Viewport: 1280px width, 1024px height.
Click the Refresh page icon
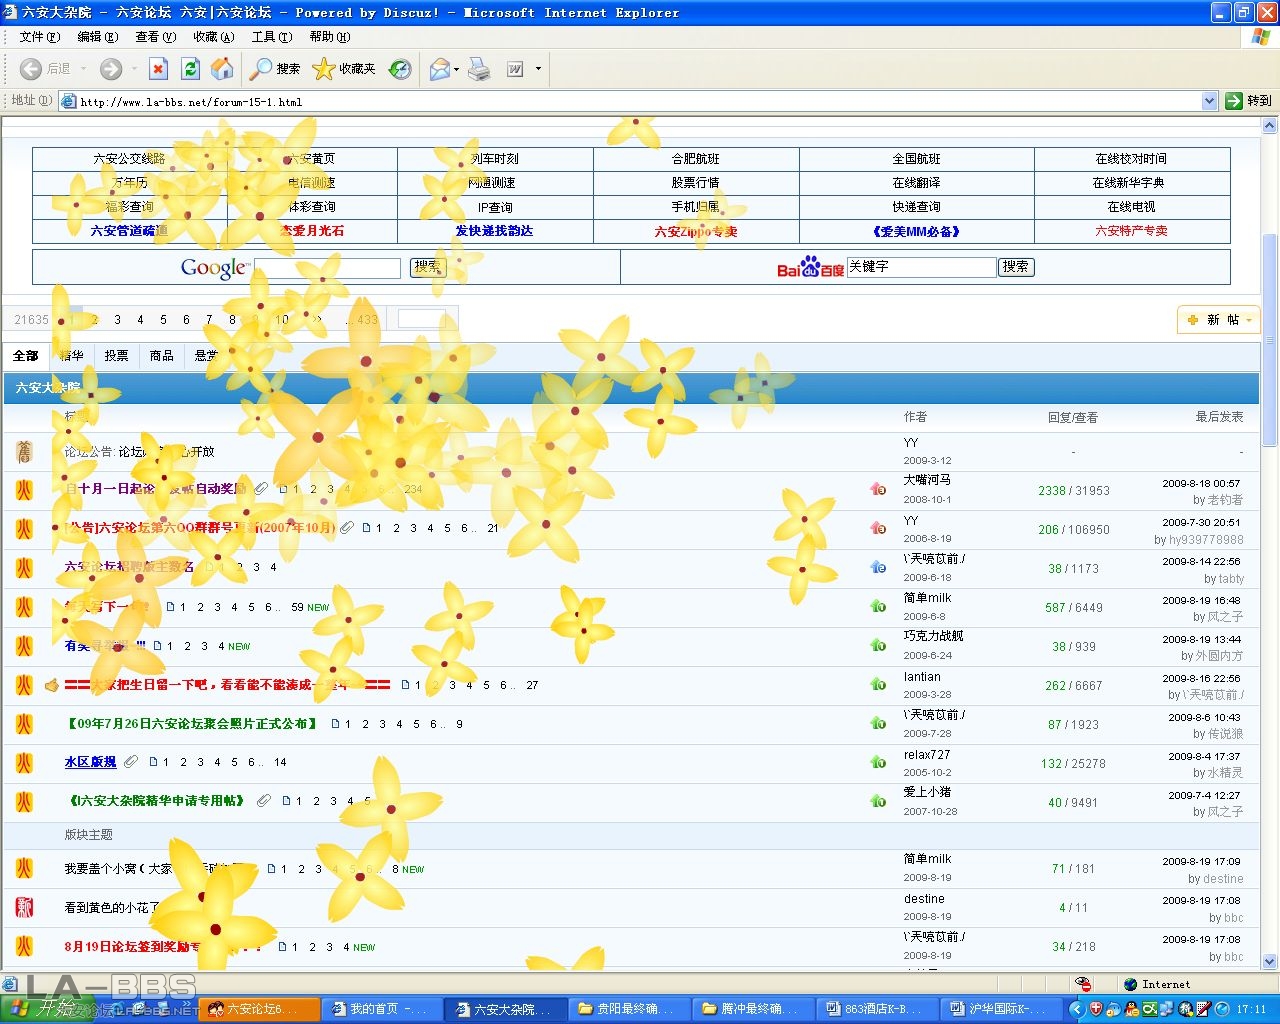[x=190, y=69]
